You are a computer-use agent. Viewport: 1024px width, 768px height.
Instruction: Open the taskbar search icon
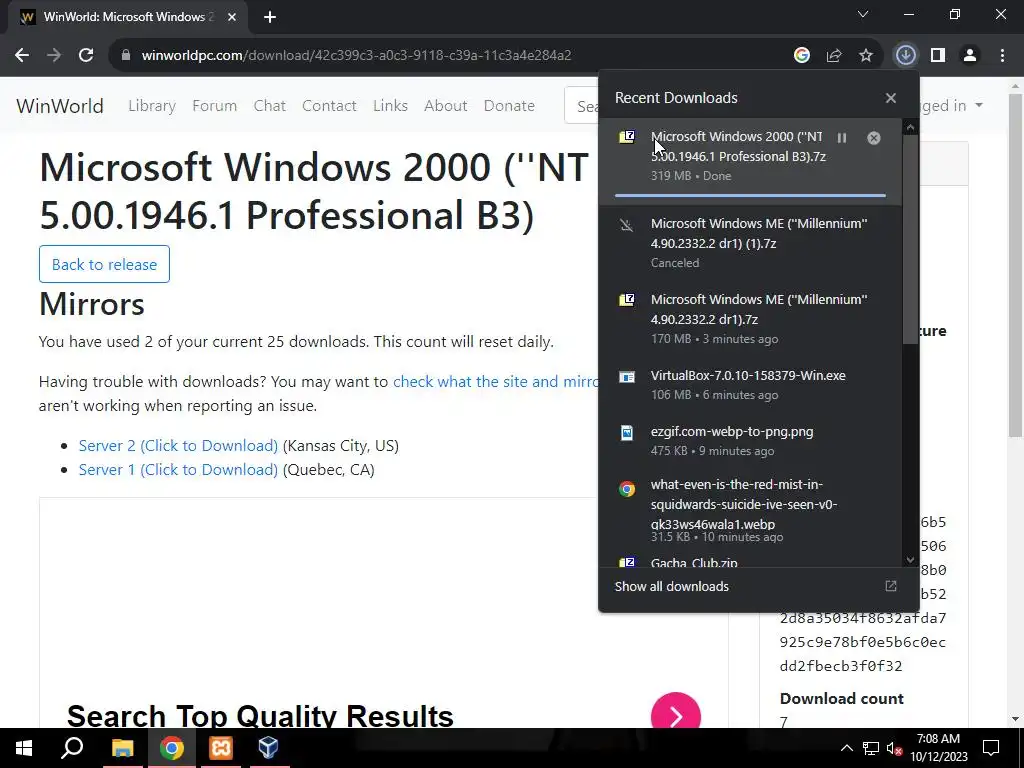[72, 748]
